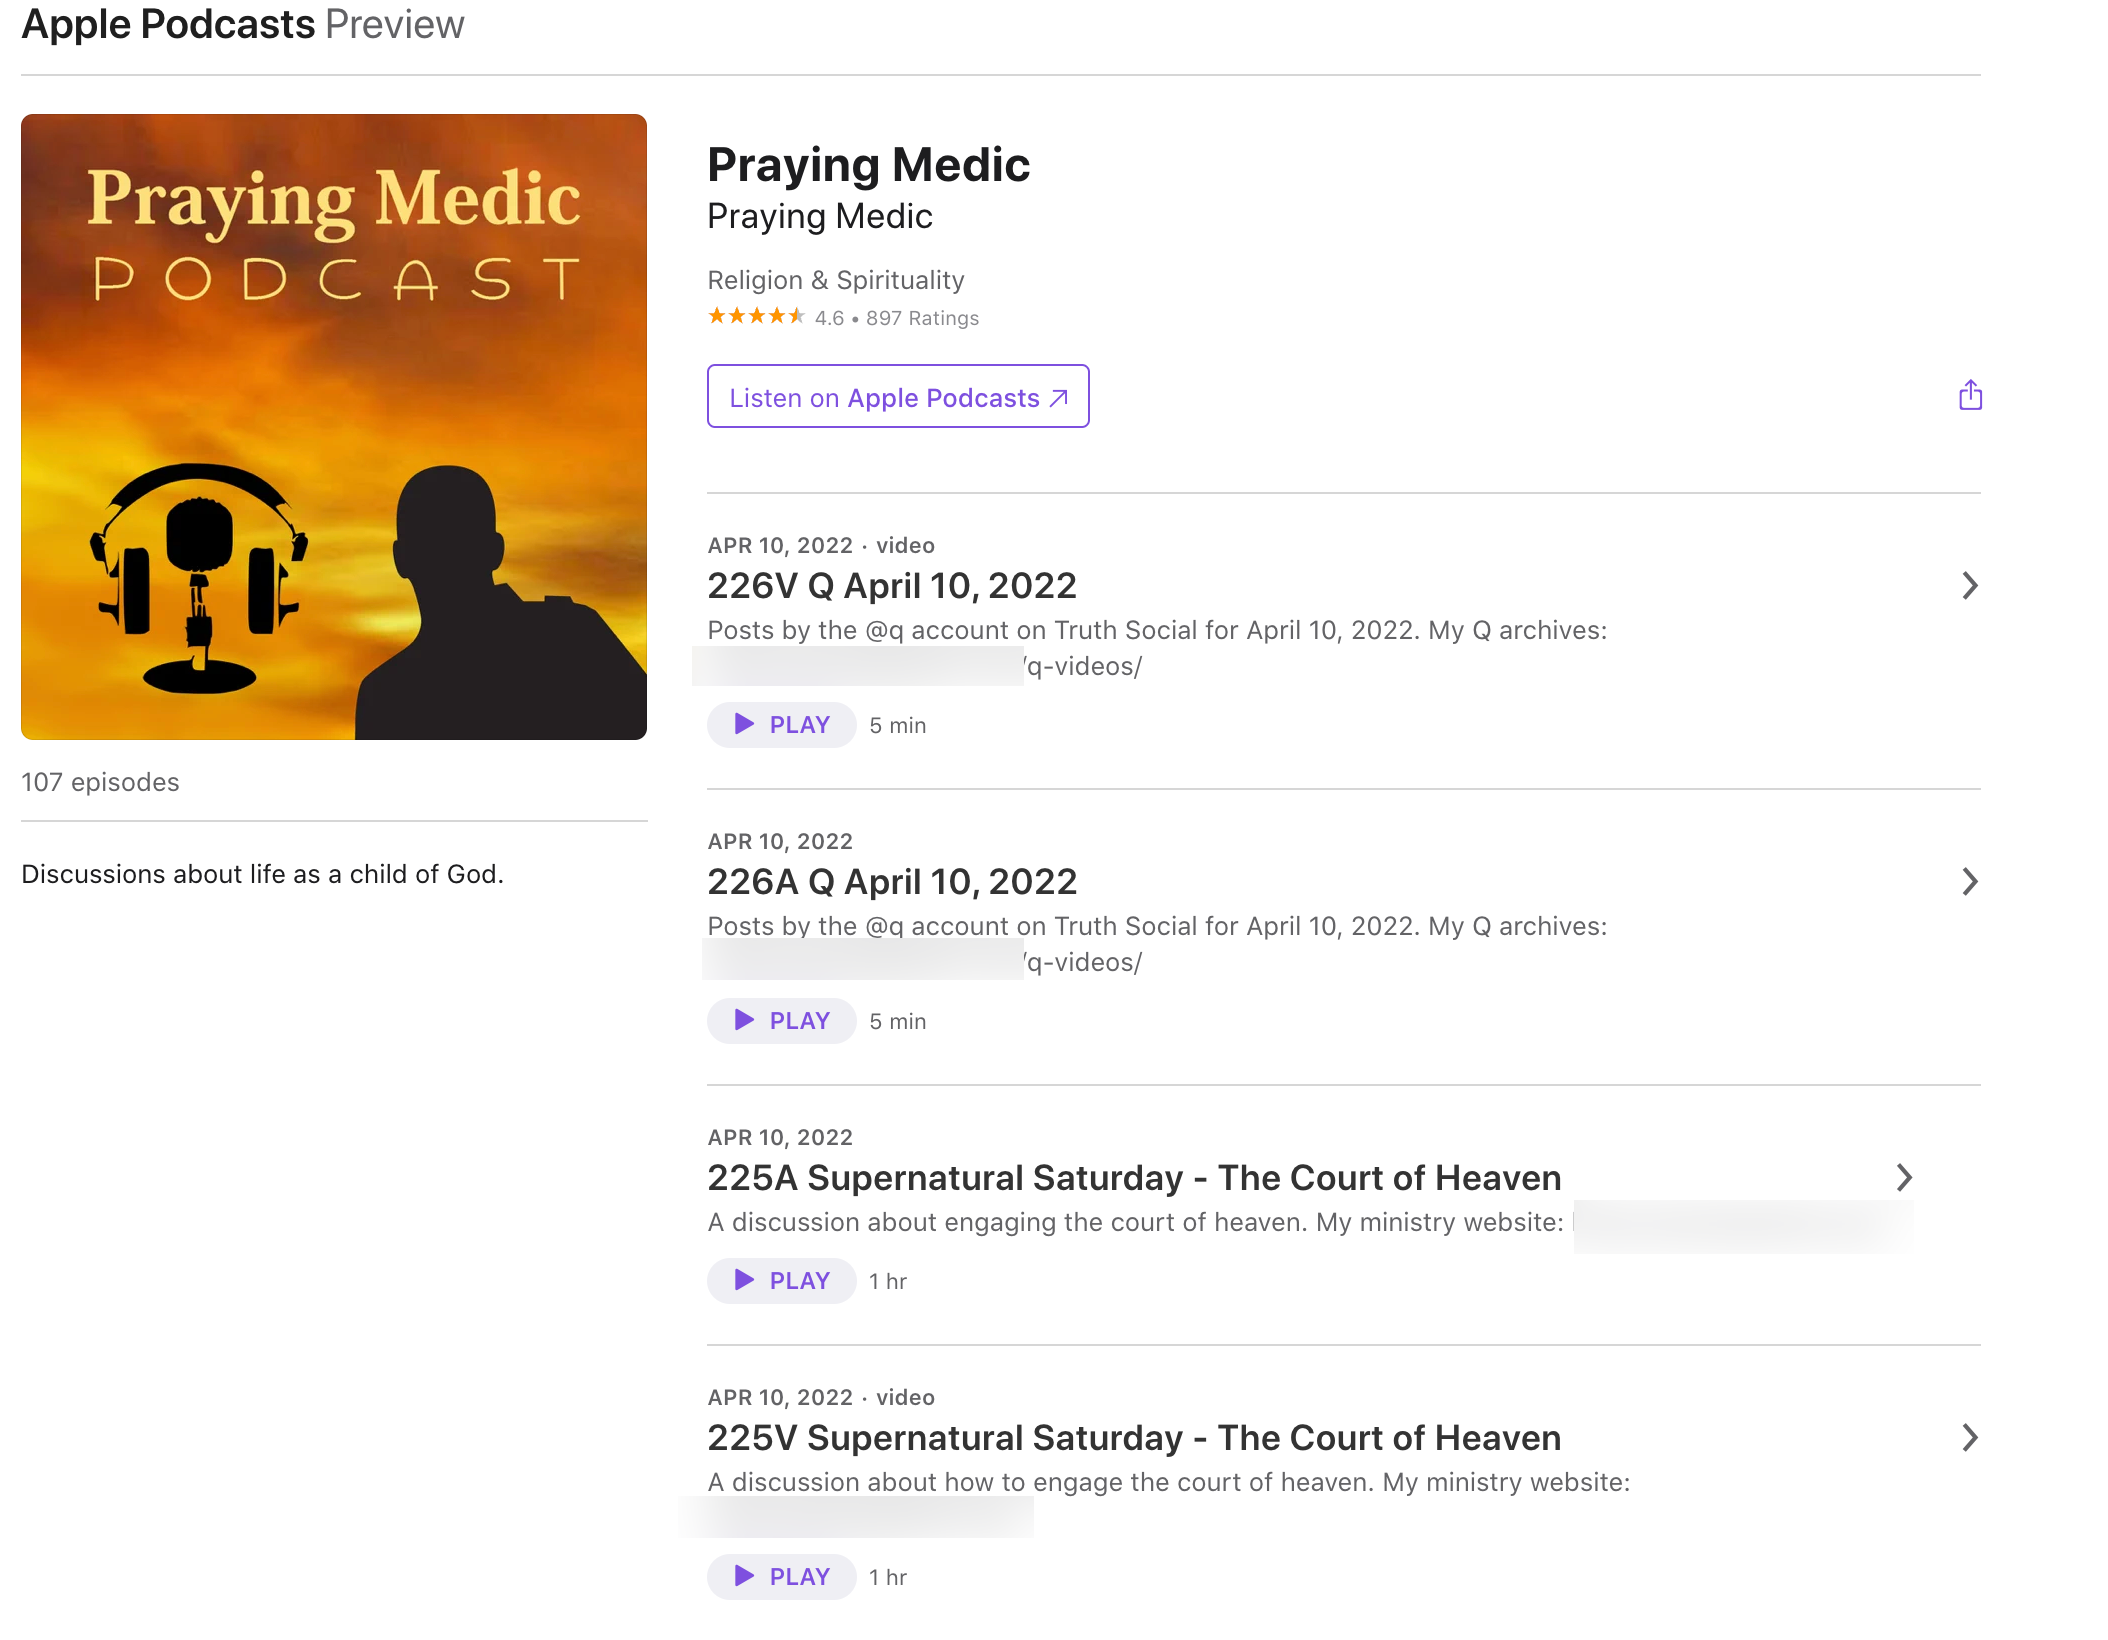The width and height of the screenshot is (2108, 1640).
Task: Click the Apple Podcasts Preview header
Action: click(243, 24)
